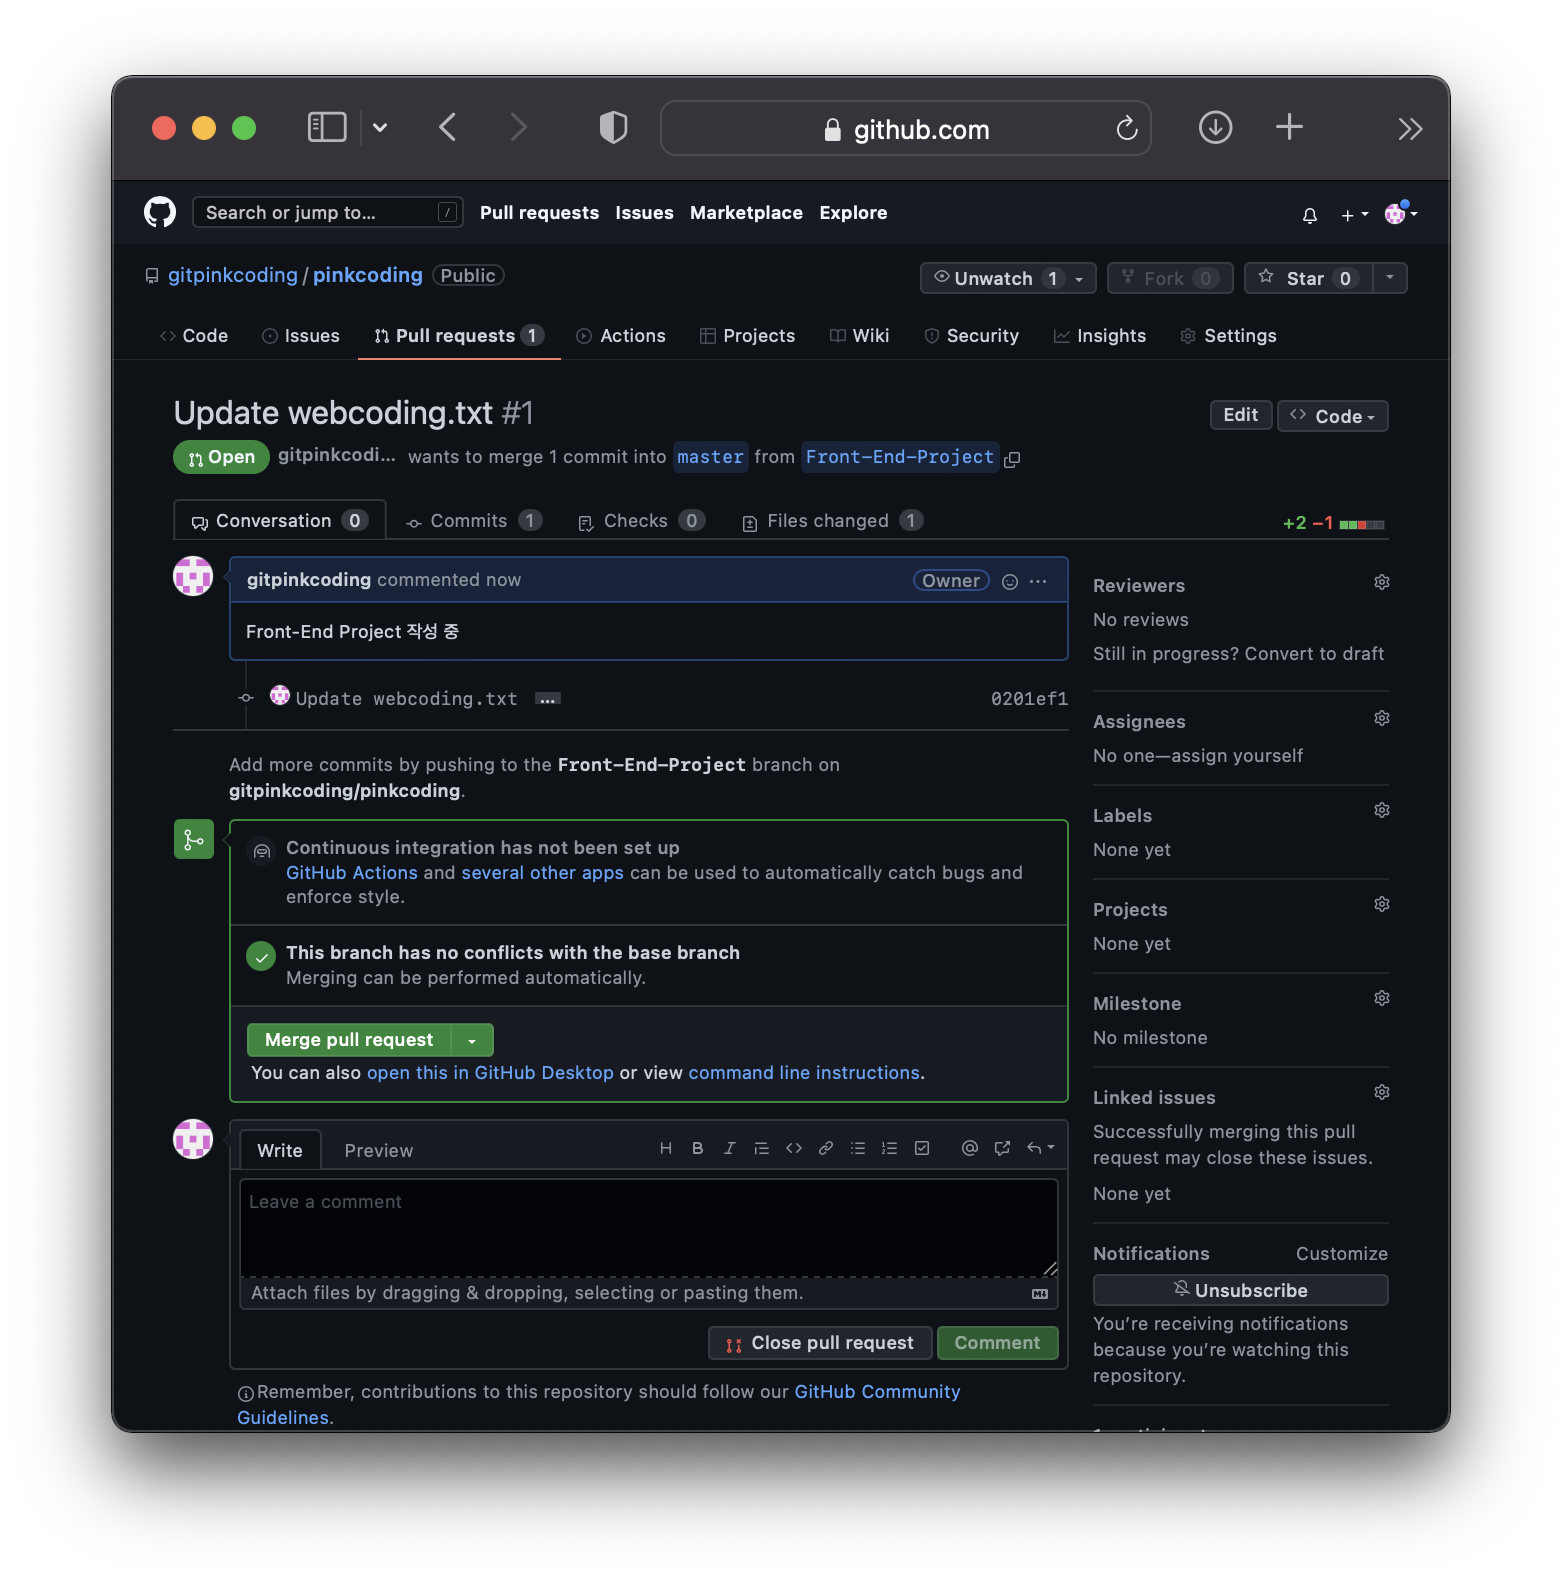Open the Insights repository tab
This screenshot has height=1580, width=1562.
(x=1100, y=336)
